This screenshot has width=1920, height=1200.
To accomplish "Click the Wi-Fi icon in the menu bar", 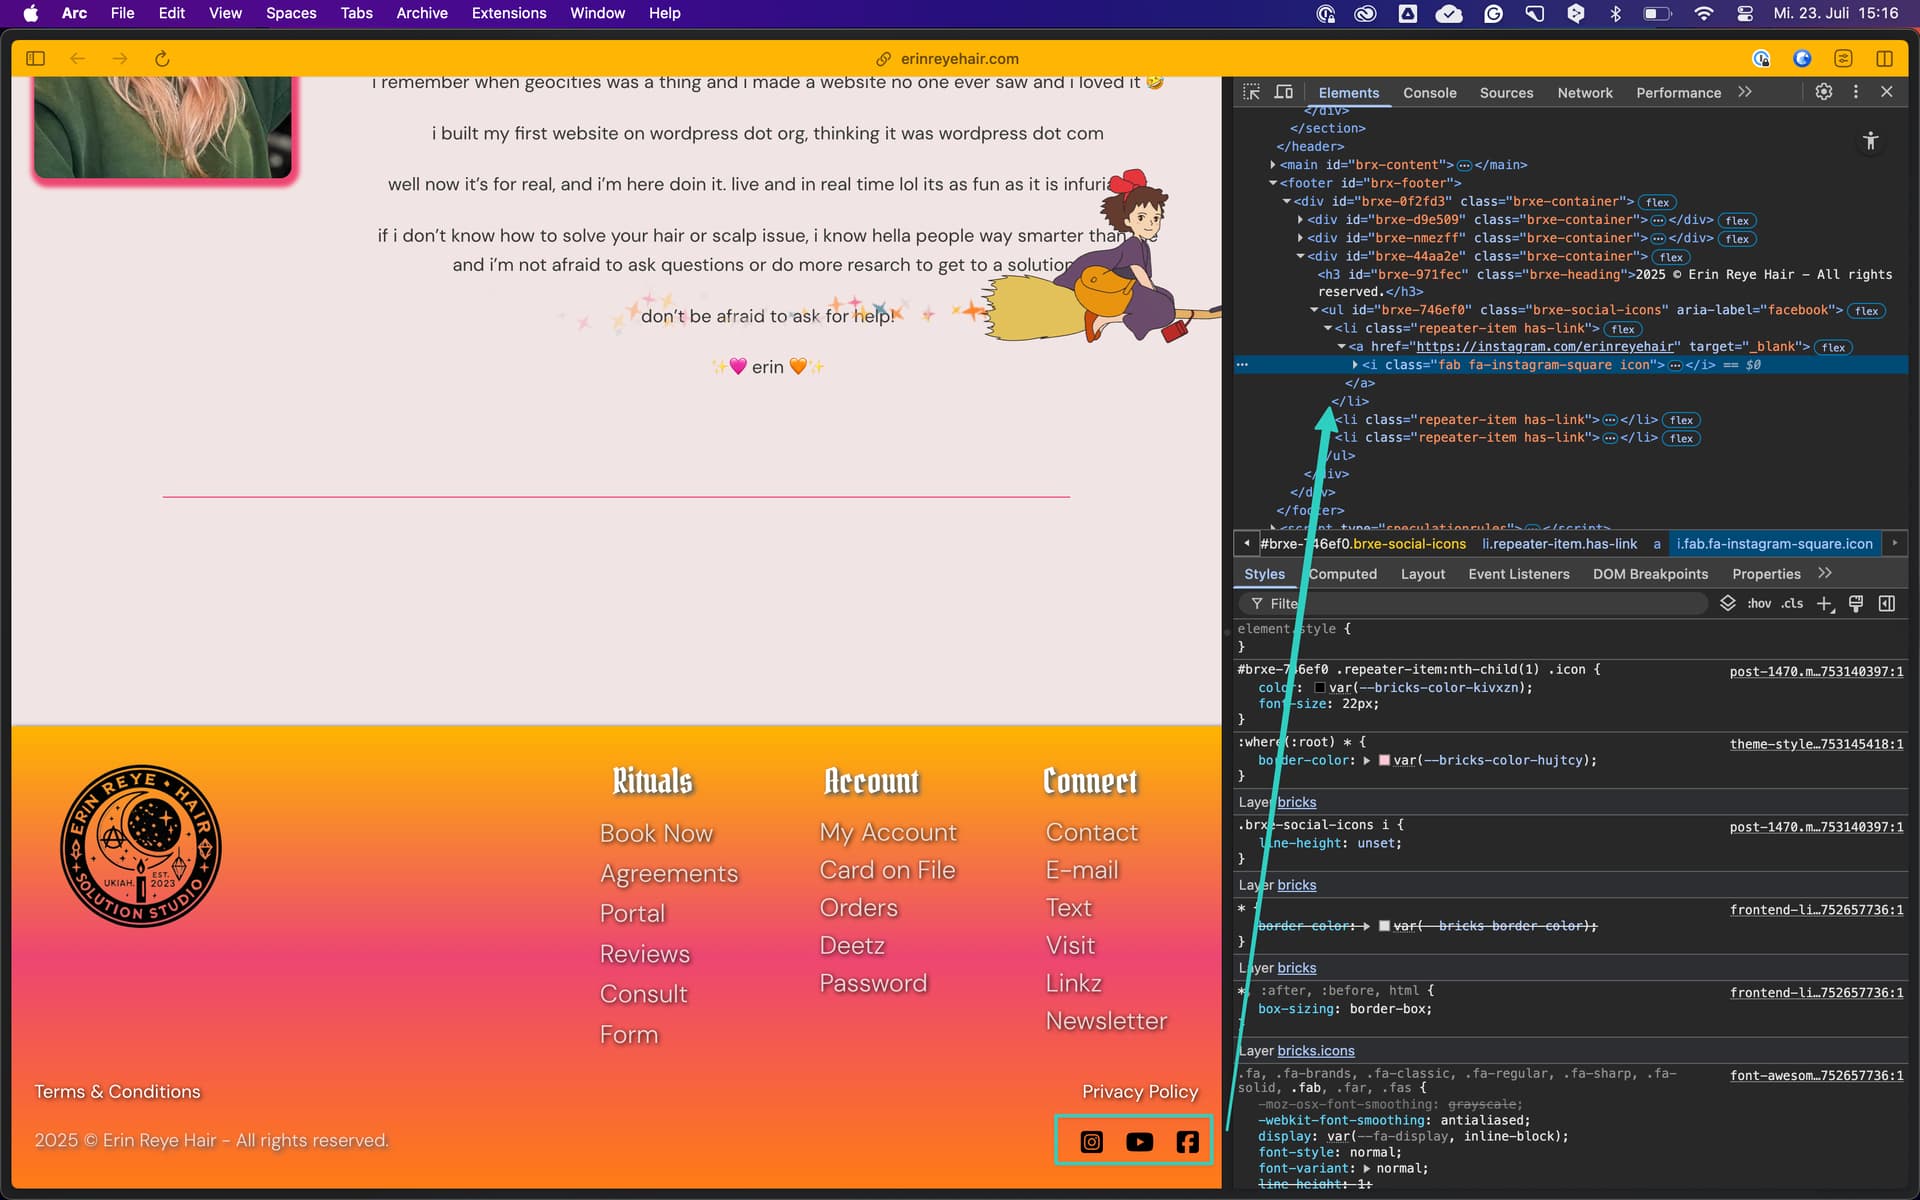I will click(1704, 13).
